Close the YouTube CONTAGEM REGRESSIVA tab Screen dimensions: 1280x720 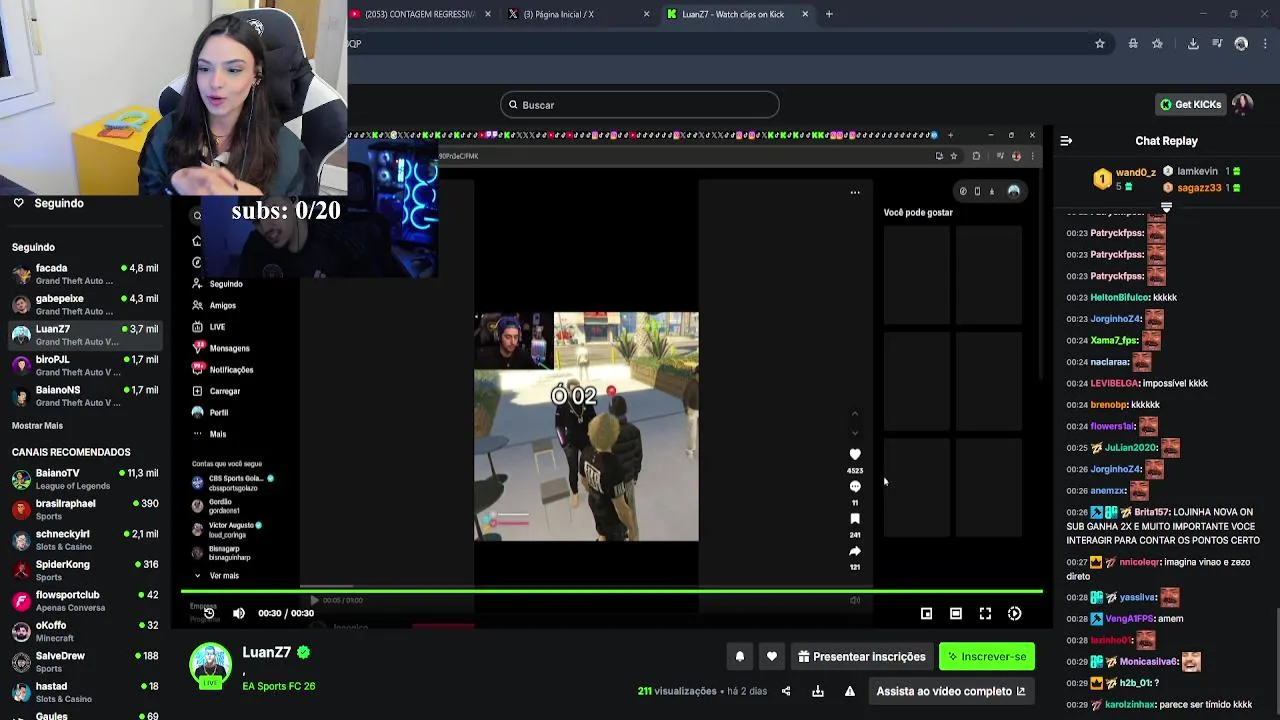(x=488, y=14)
